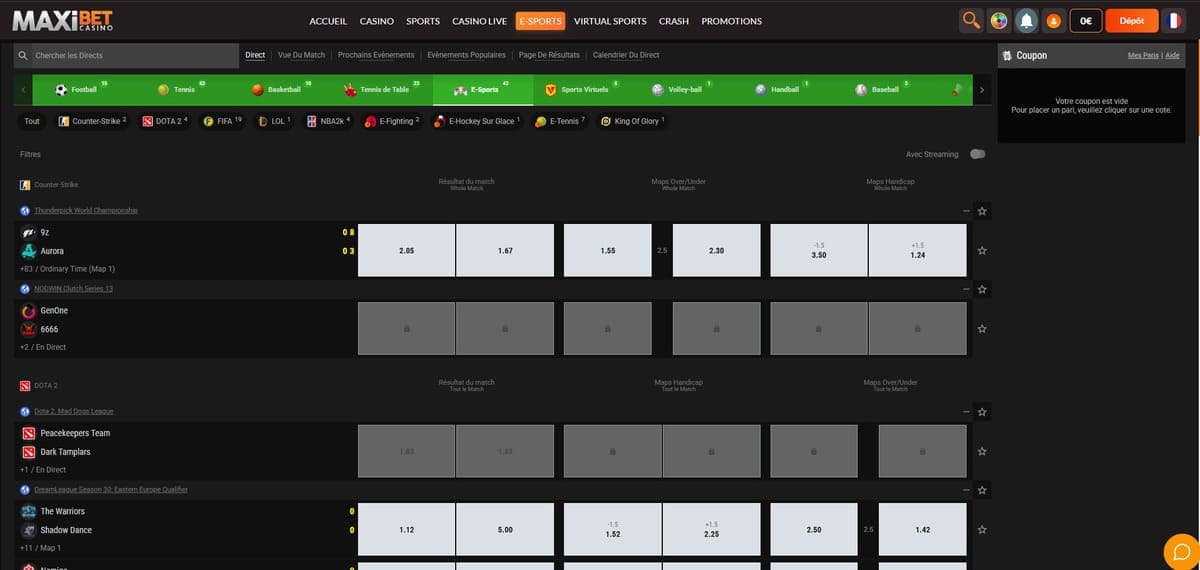Viewport: 1200px width, 570px height.
Task: Click the 0€ balance box
Action: tap(1086, 20)
